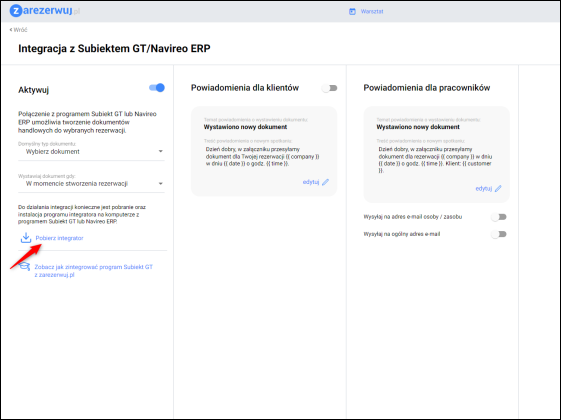This screenshot has width=561, height=420.
Task: Open Zobacz jak zintegrować program Subiekt GT link
Action: [x=93, y=271]
